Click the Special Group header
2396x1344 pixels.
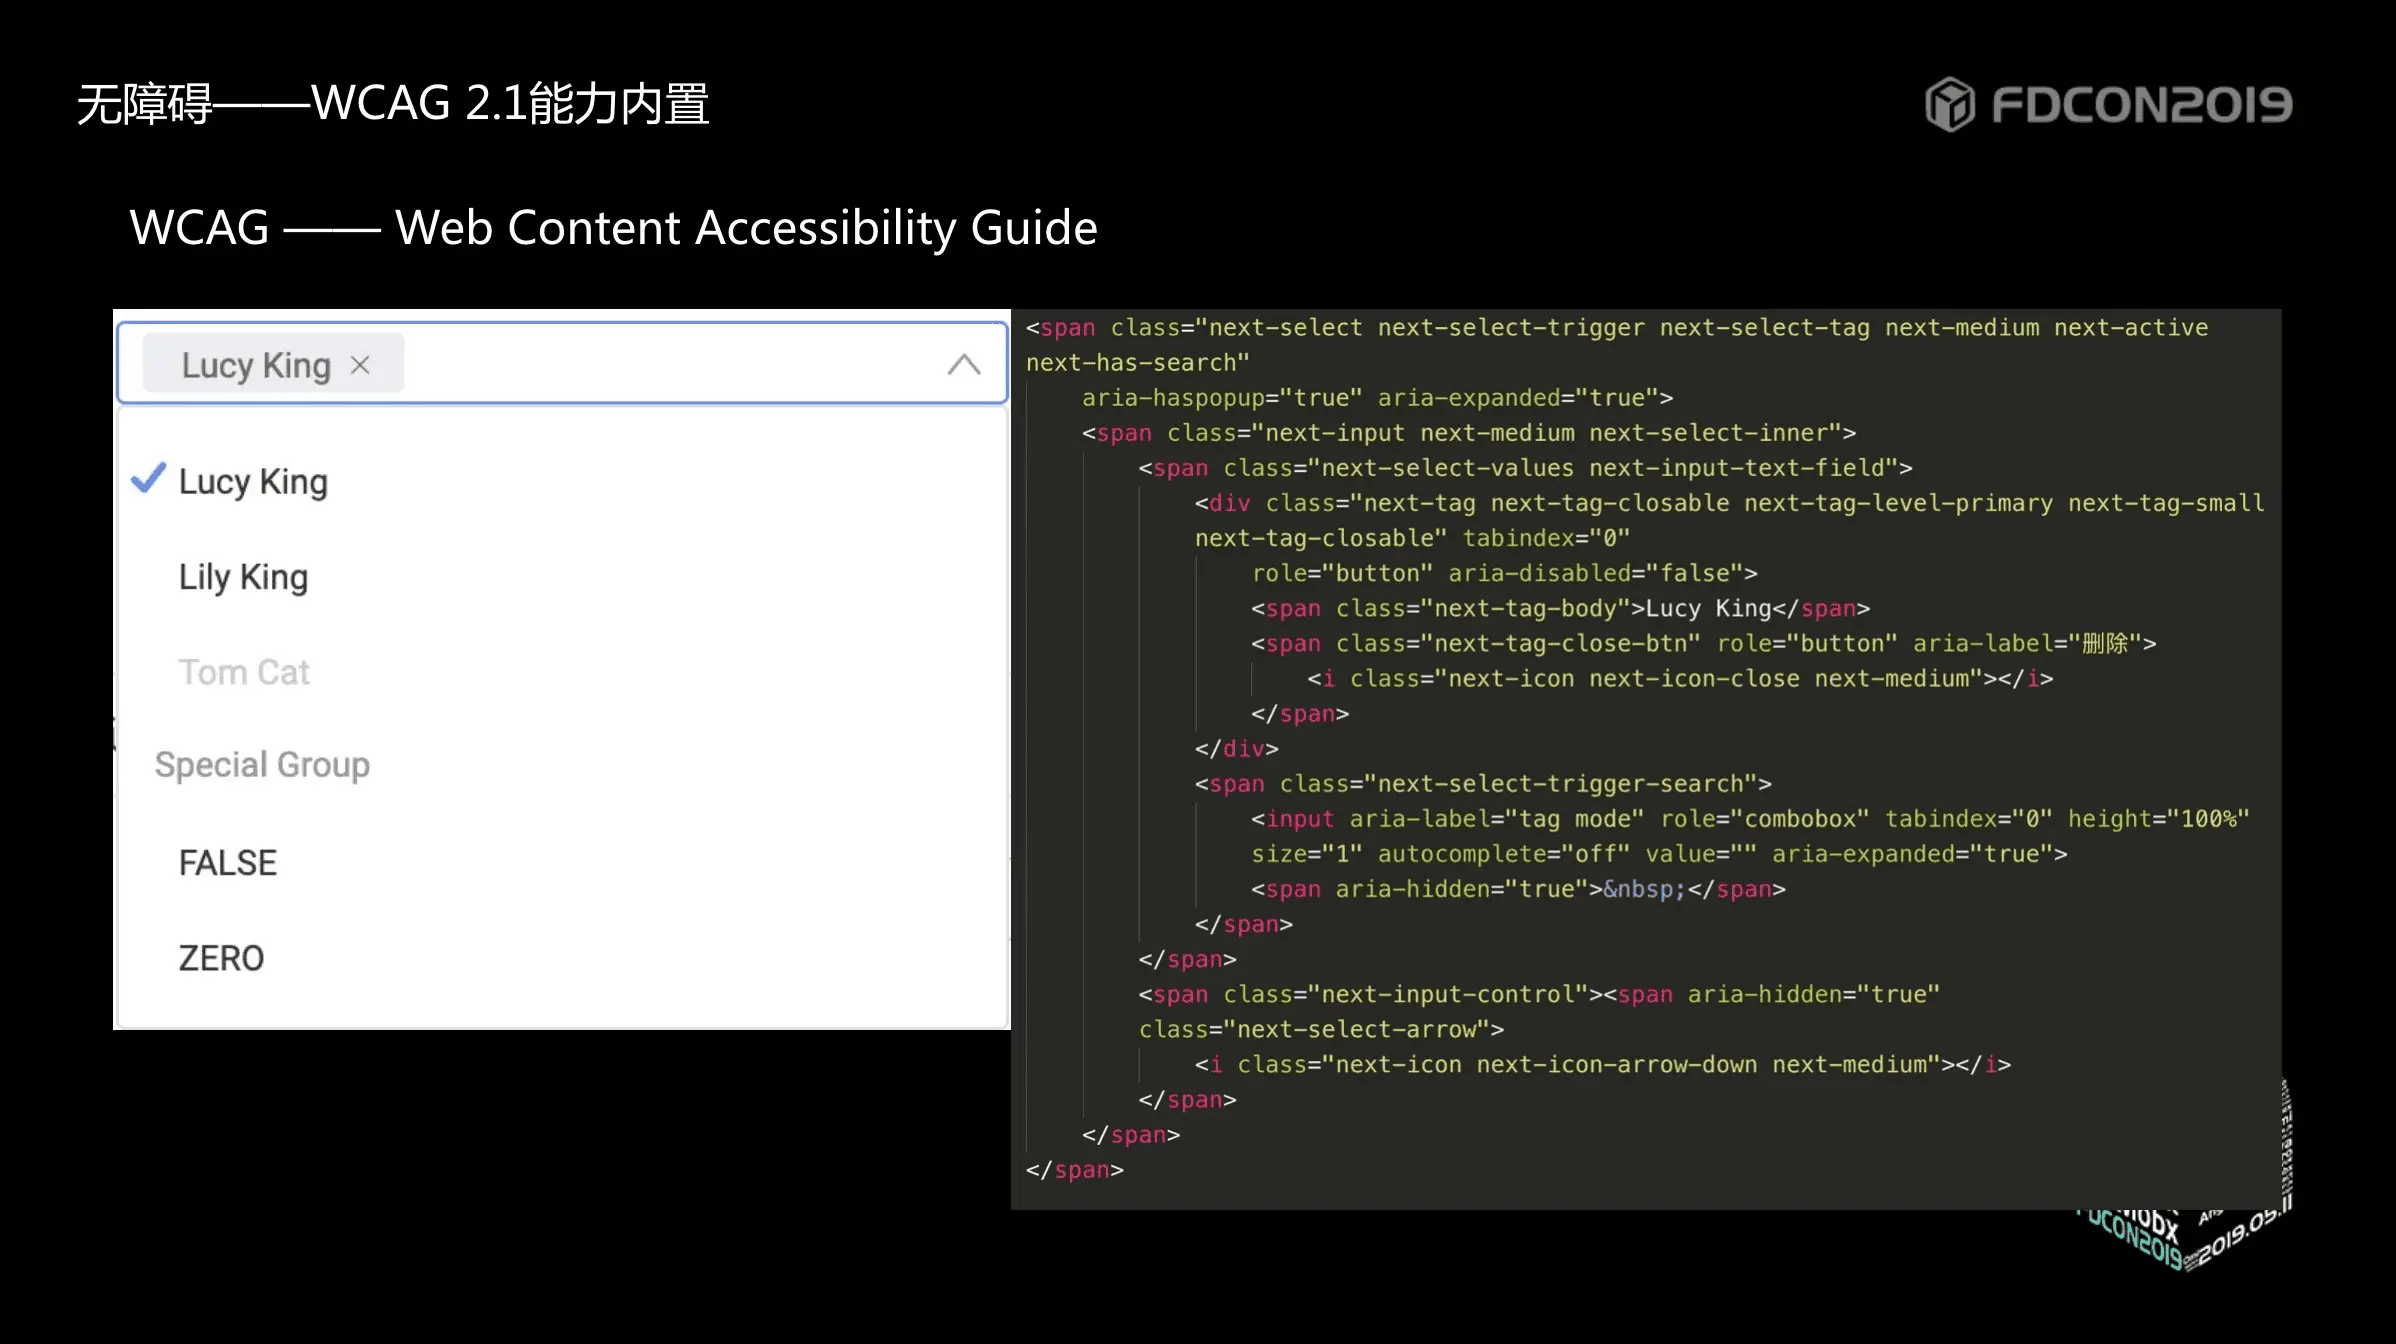click(262, 765)
